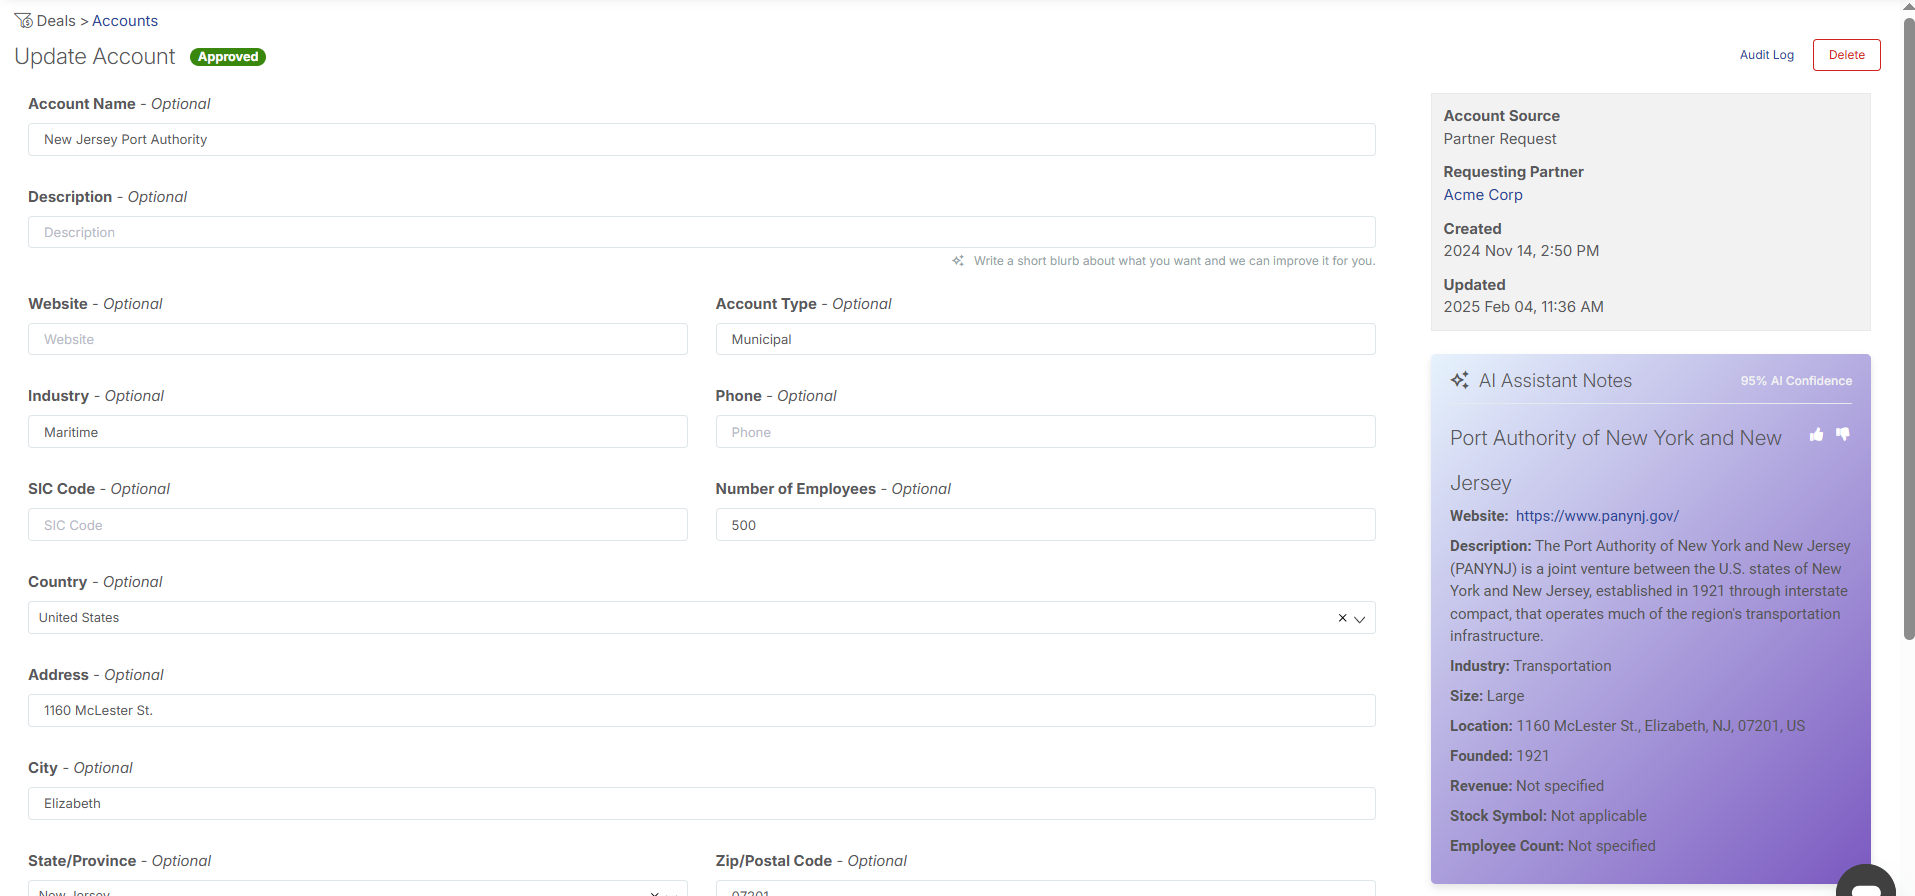Viewport: 1915px width, 896px height.
Task: Open the State/Province dropdown
Action: click(357, 889)
